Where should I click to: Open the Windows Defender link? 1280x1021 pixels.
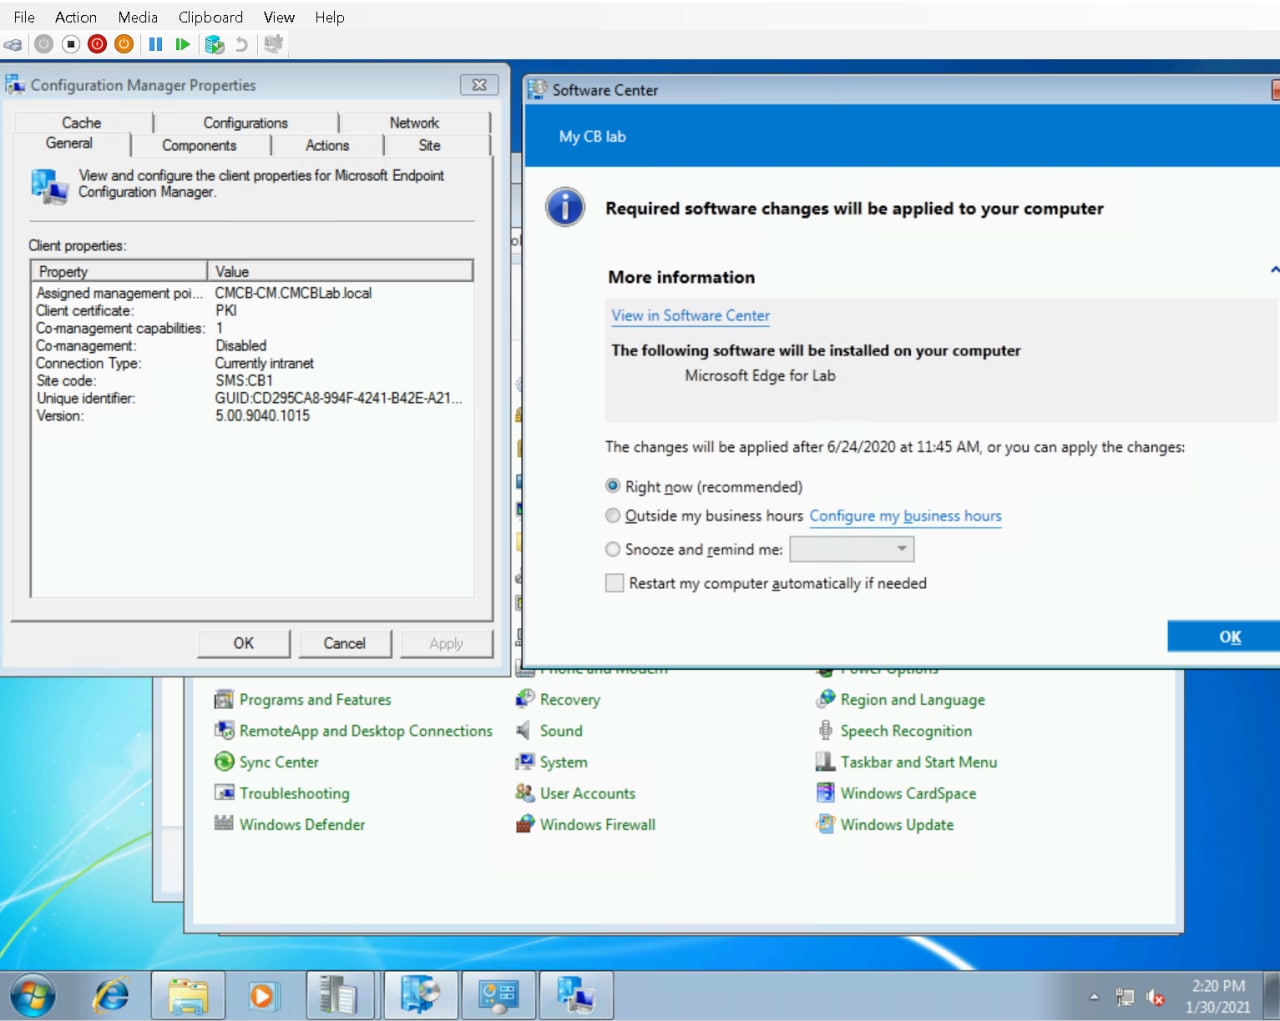tap(302, 824)
